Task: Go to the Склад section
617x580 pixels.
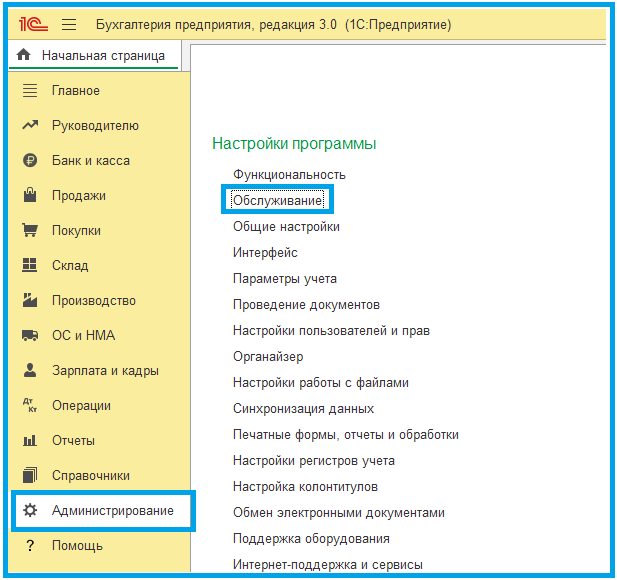Action: click(x=70, y=265)
